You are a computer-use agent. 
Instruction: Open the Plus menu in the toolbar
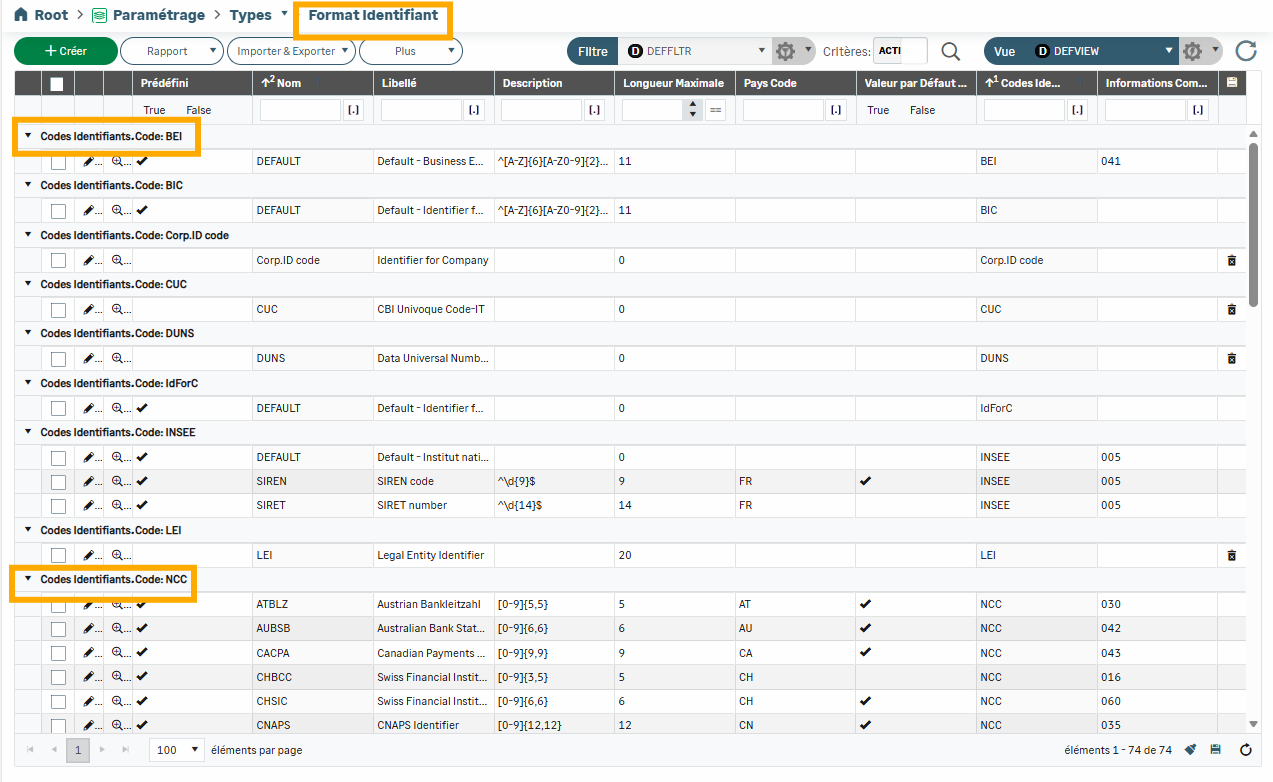[410, 51]
